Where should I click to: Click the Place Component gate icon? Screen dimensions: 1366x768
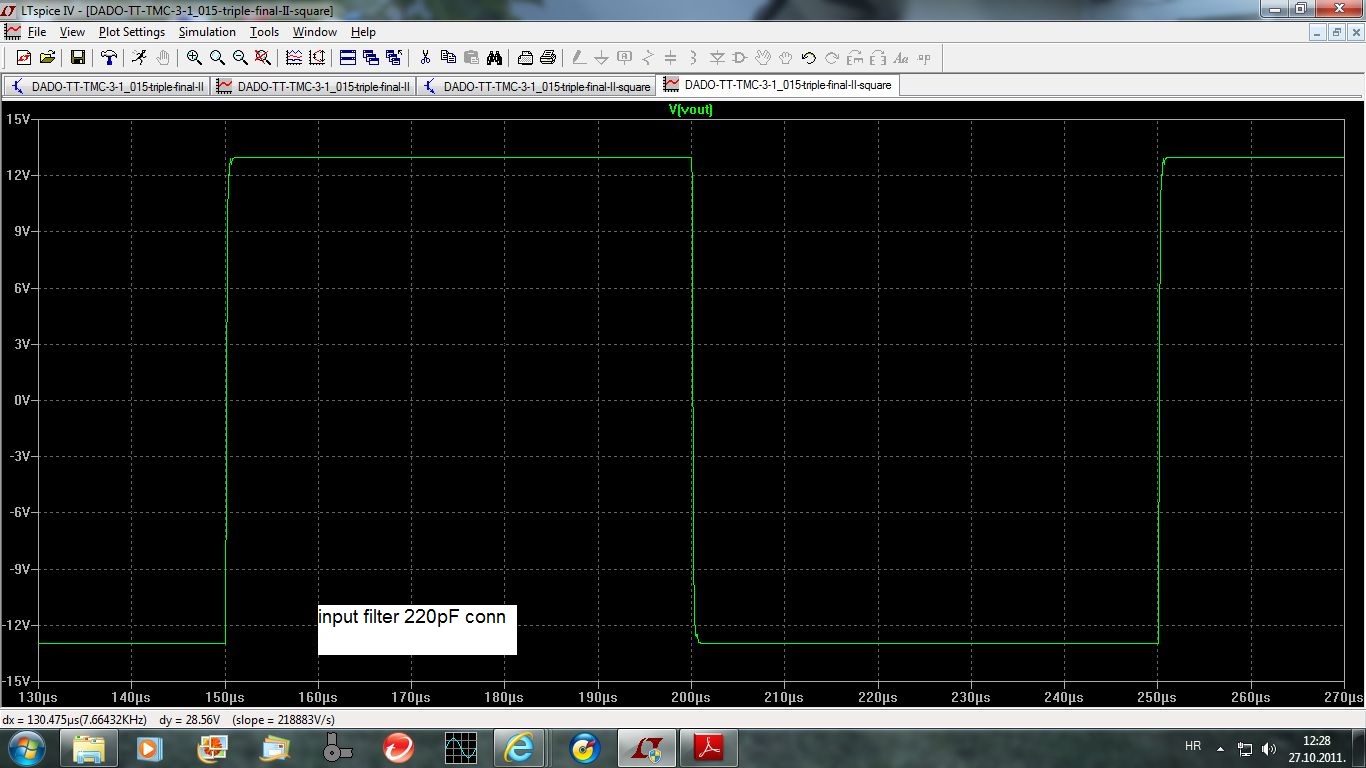tap(740, 58)
